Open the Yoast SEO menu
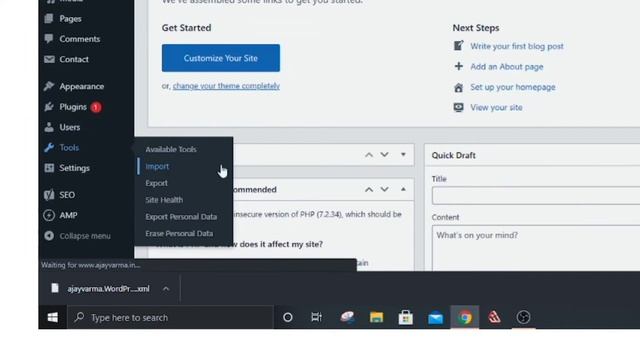The image size is (640, 360). click(x=67, y=195)
